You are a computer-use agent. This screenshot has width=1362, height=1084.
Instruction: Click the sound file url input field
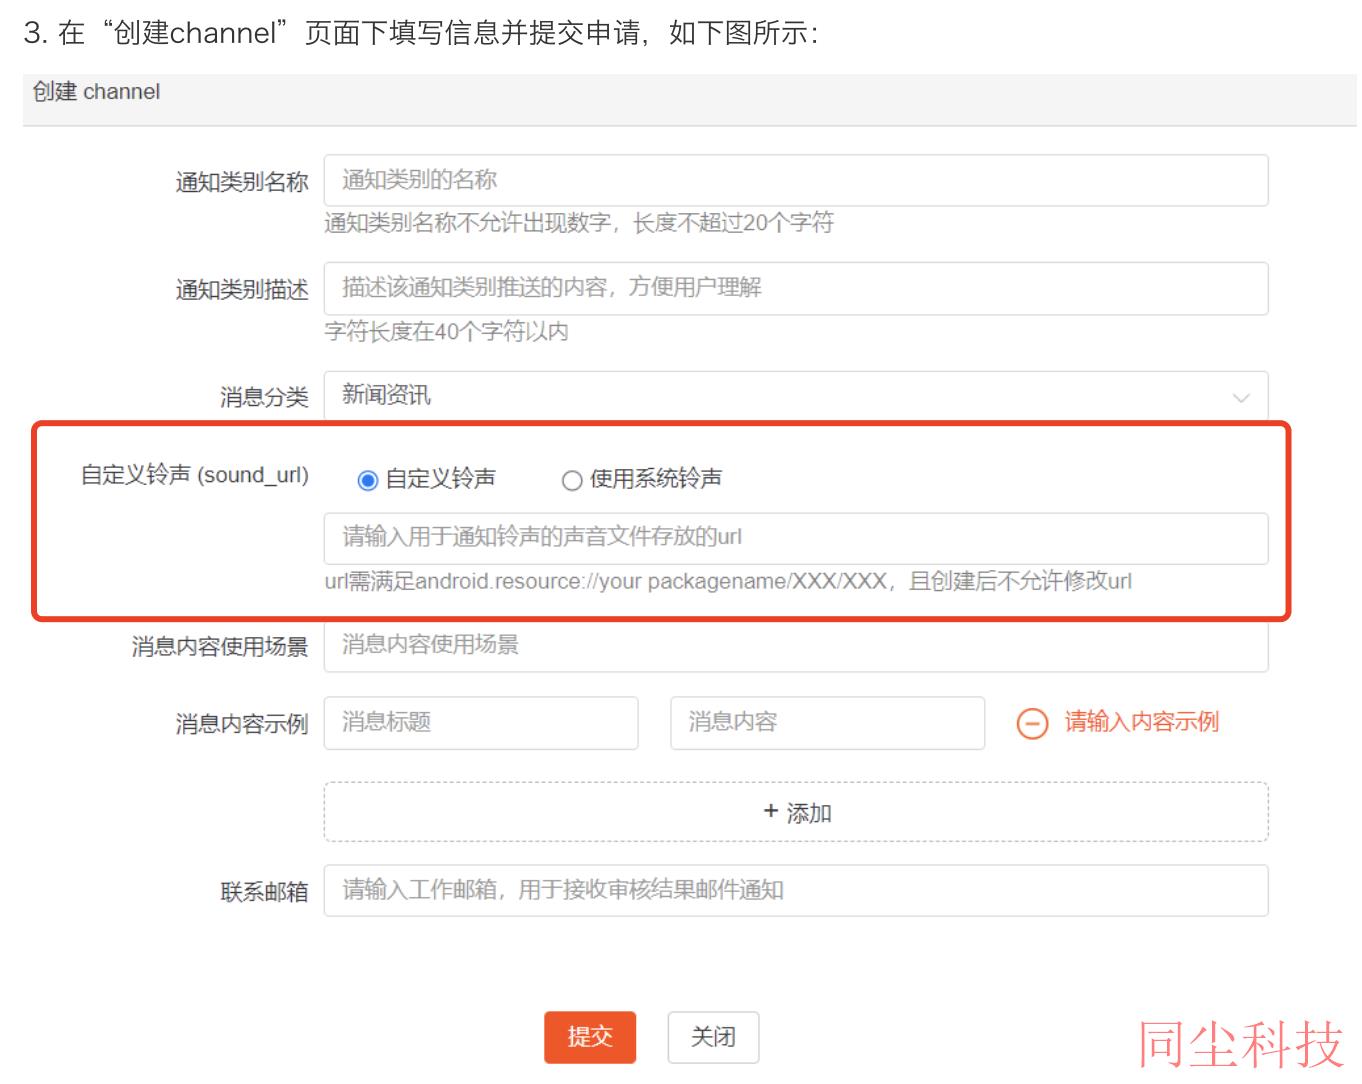(x=796, y=538)
